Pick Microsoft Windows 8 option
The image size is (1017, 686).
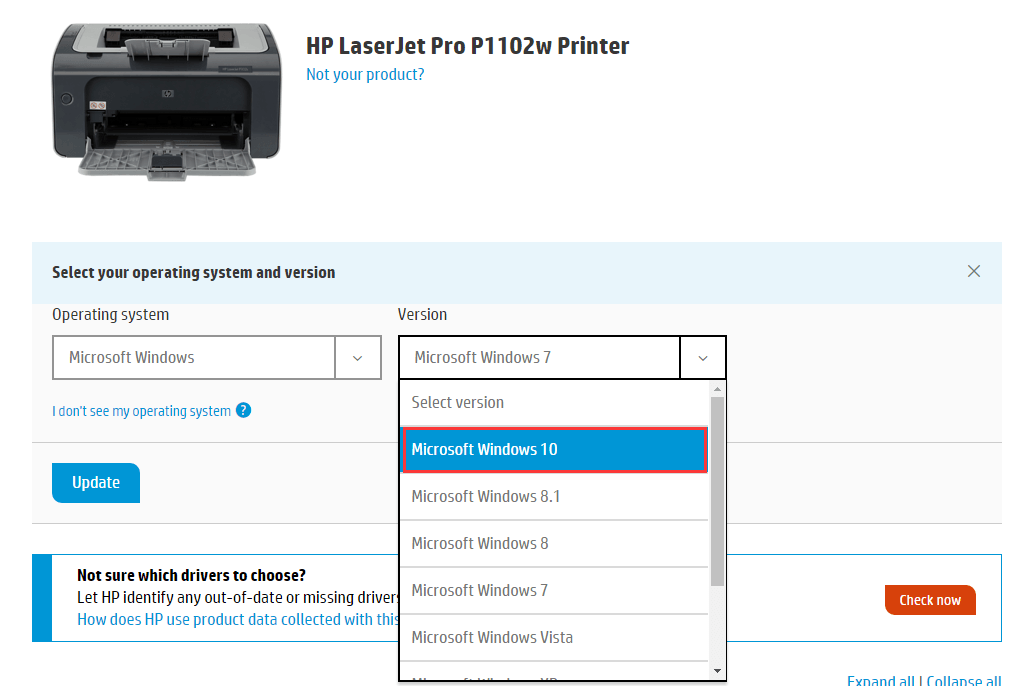point(554,543)
